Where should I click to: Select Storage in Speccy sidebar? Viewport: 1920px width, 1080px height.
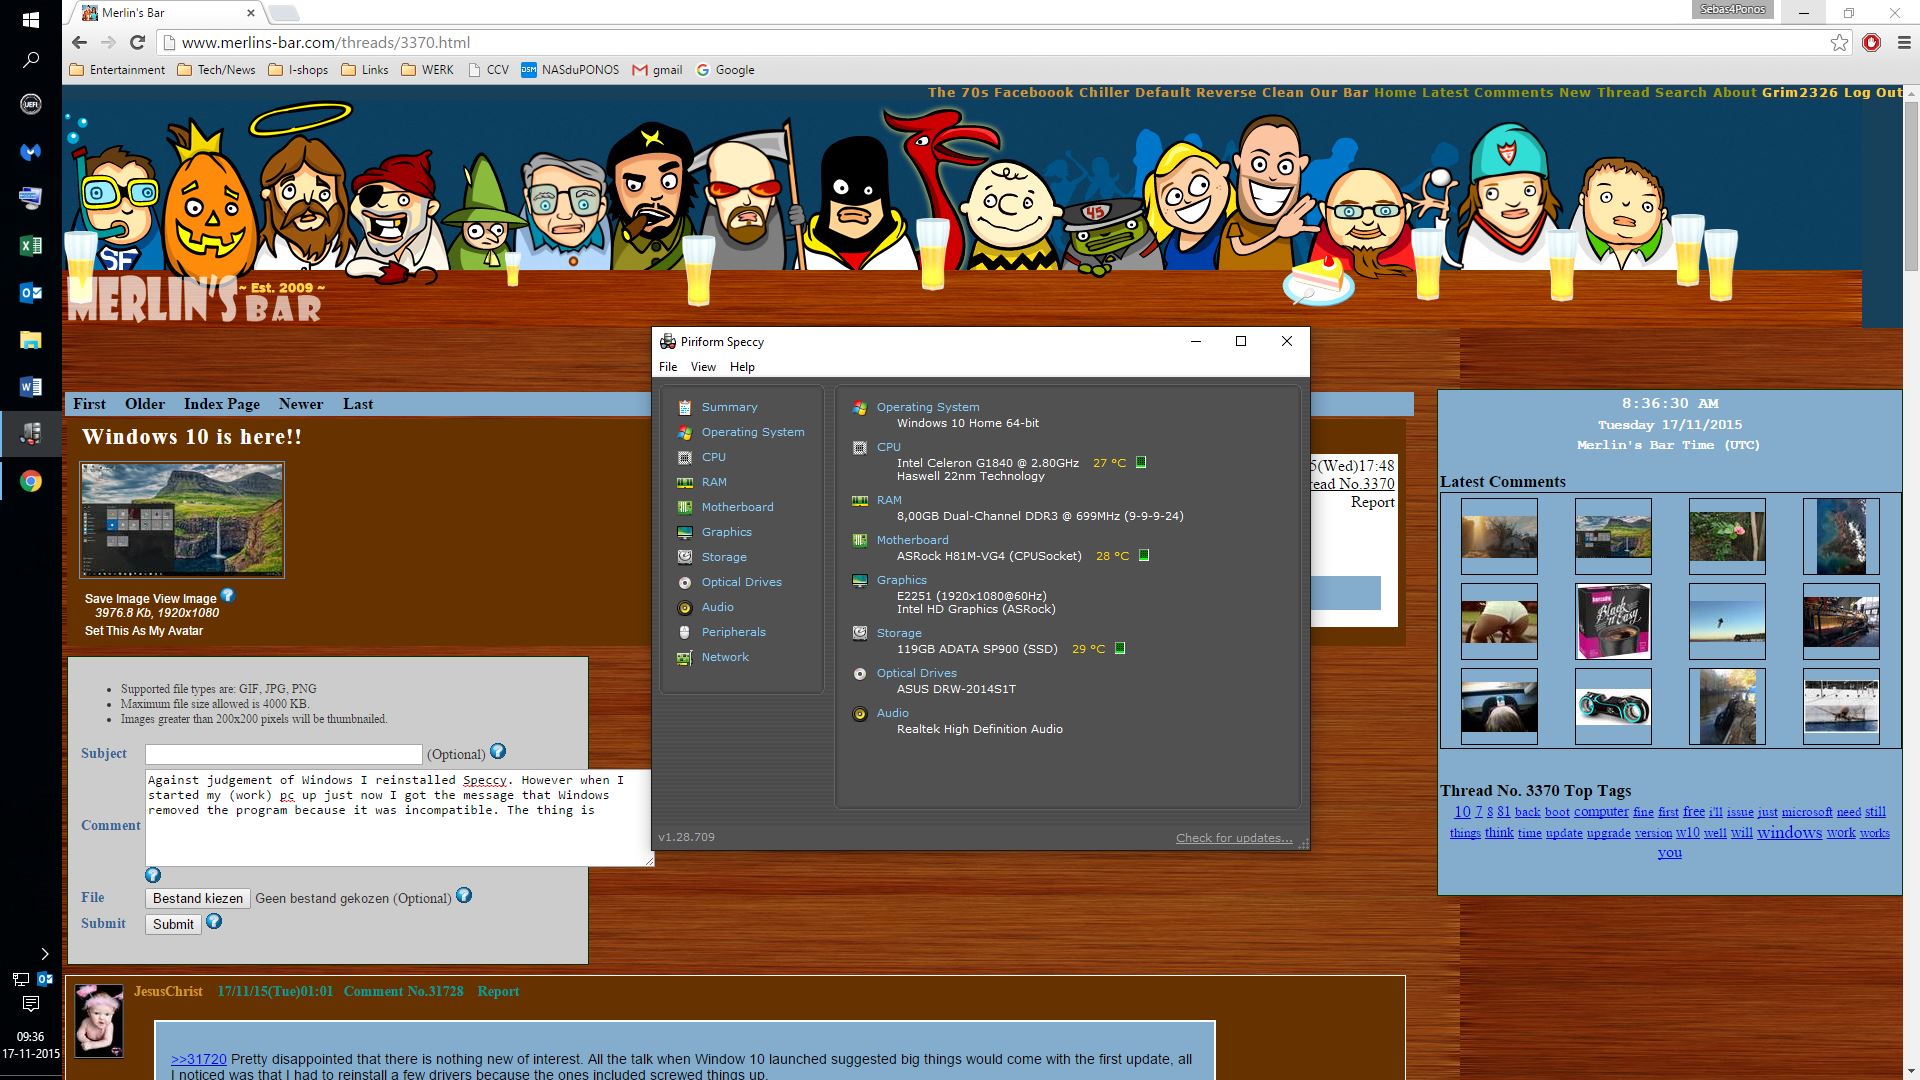pos(724,557)
